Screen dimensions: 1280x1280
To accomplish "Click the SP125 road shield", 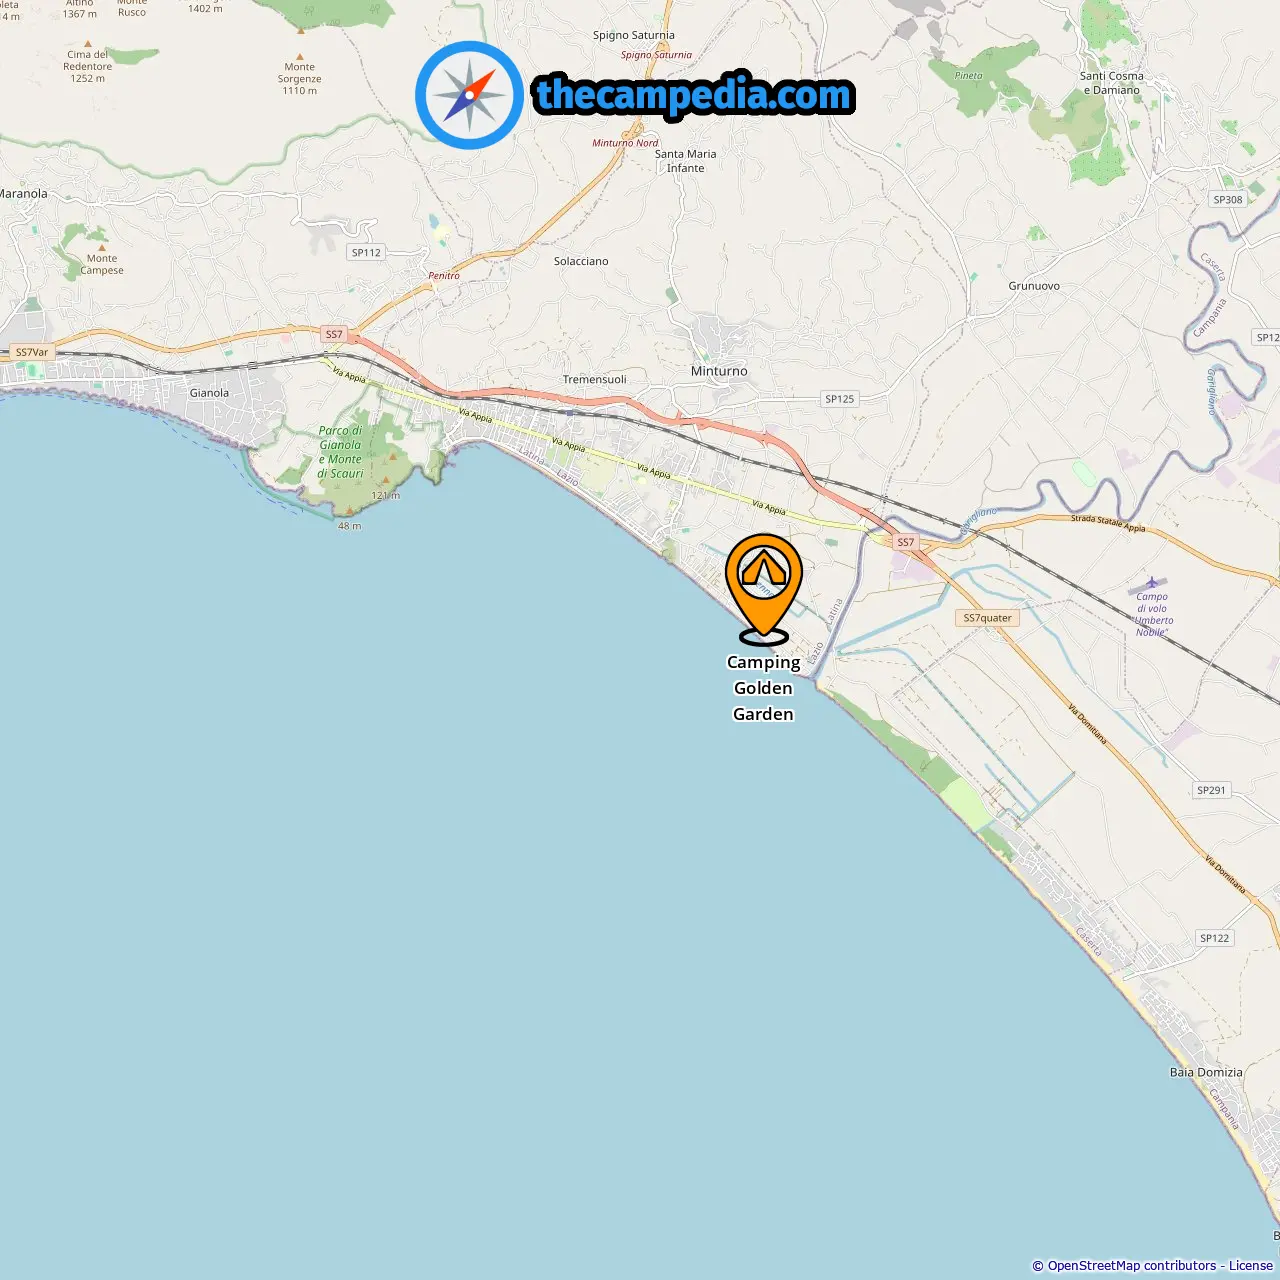I will (839, 399).
